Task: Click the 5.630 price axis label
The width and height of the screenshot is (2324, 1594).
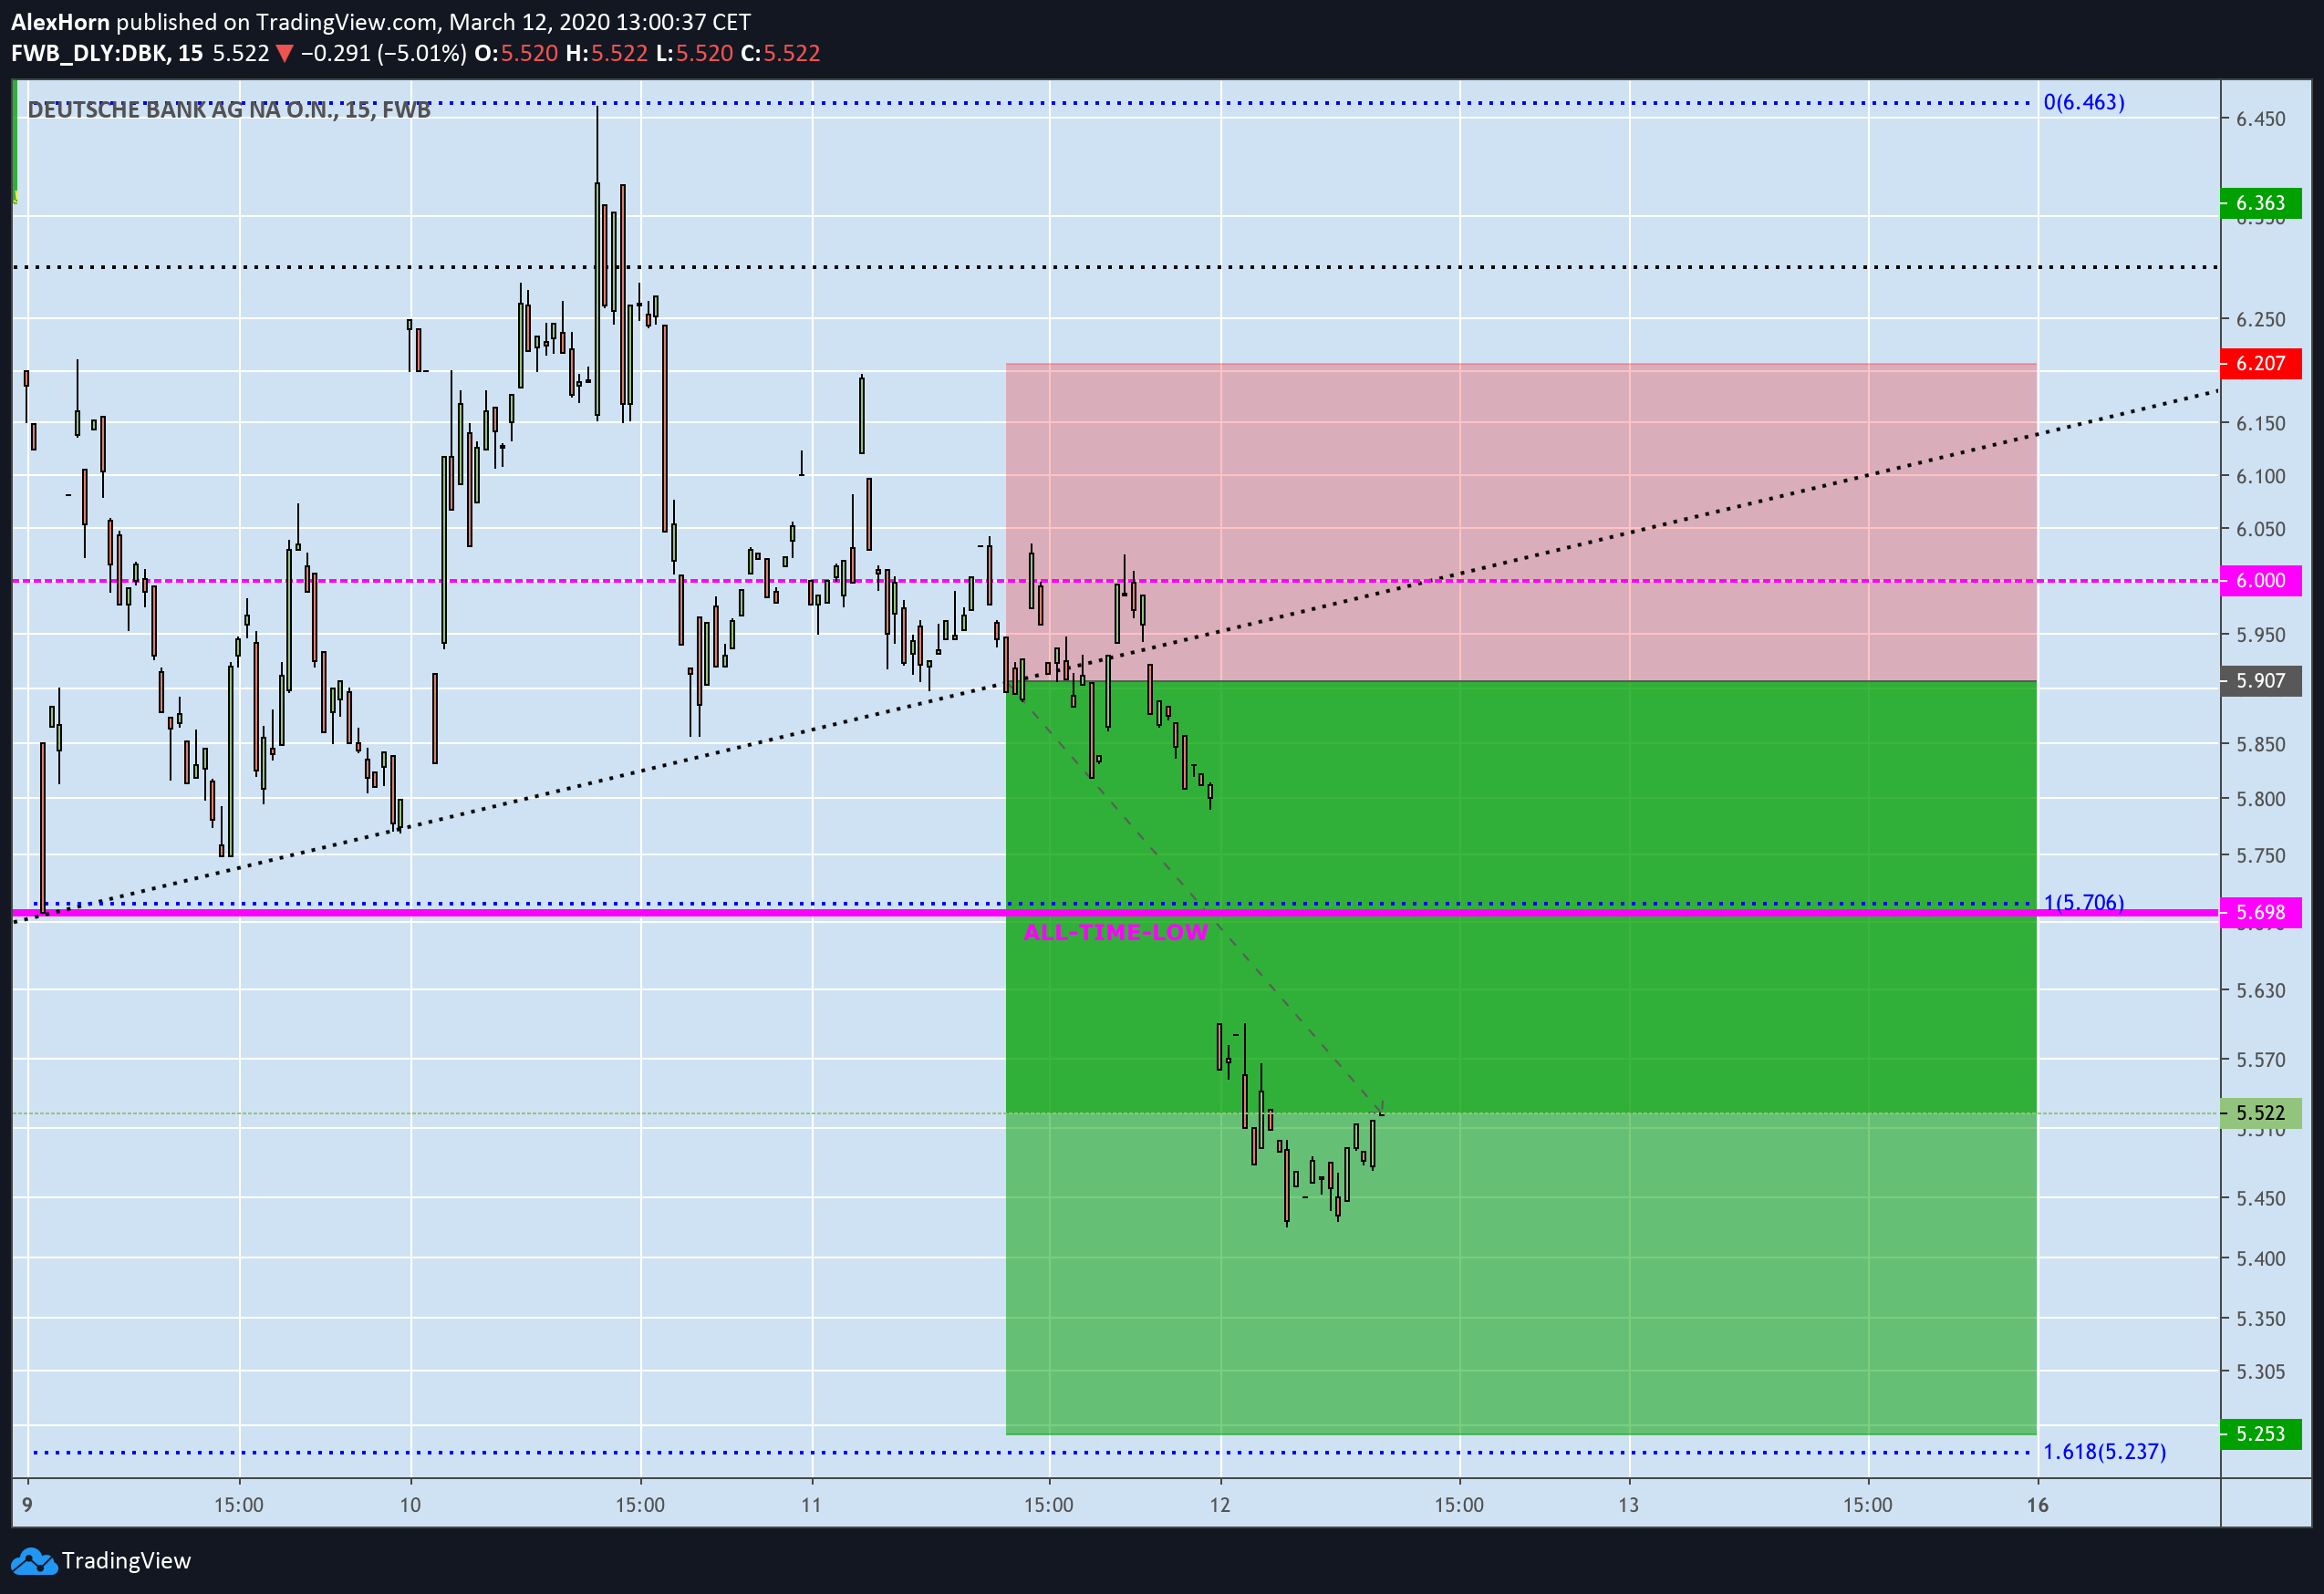Action: (x=2261, y=990)
